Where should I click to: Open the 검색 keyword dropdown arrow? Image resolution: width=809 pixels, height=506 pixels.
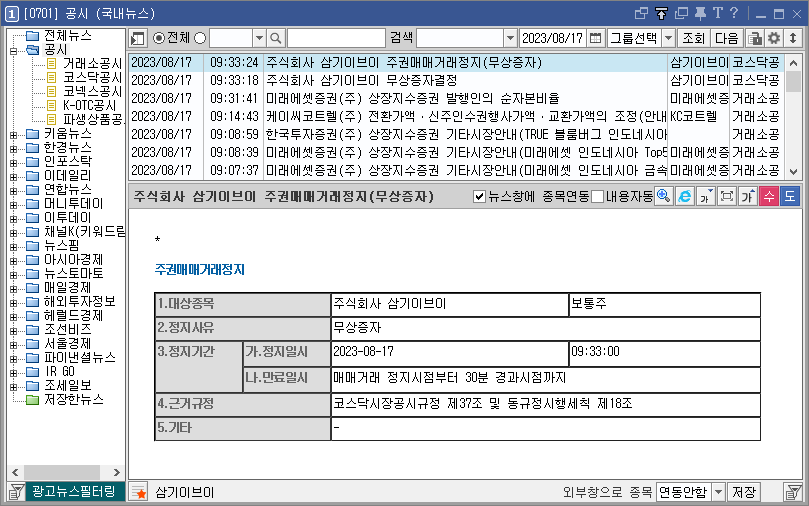[x=510, y=38]
